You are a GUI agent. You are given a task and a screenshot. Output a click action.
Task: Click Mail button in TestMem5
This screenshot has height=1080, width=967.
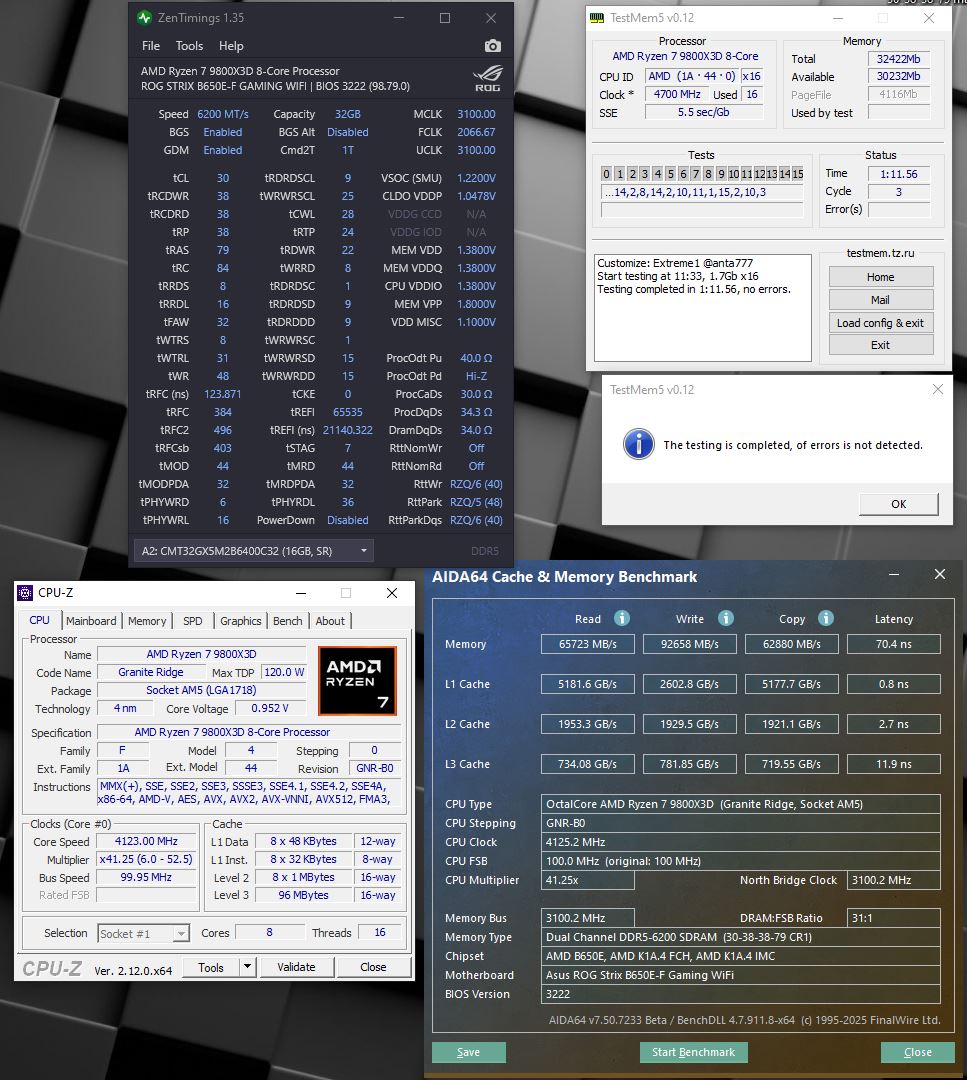[881, 300]
